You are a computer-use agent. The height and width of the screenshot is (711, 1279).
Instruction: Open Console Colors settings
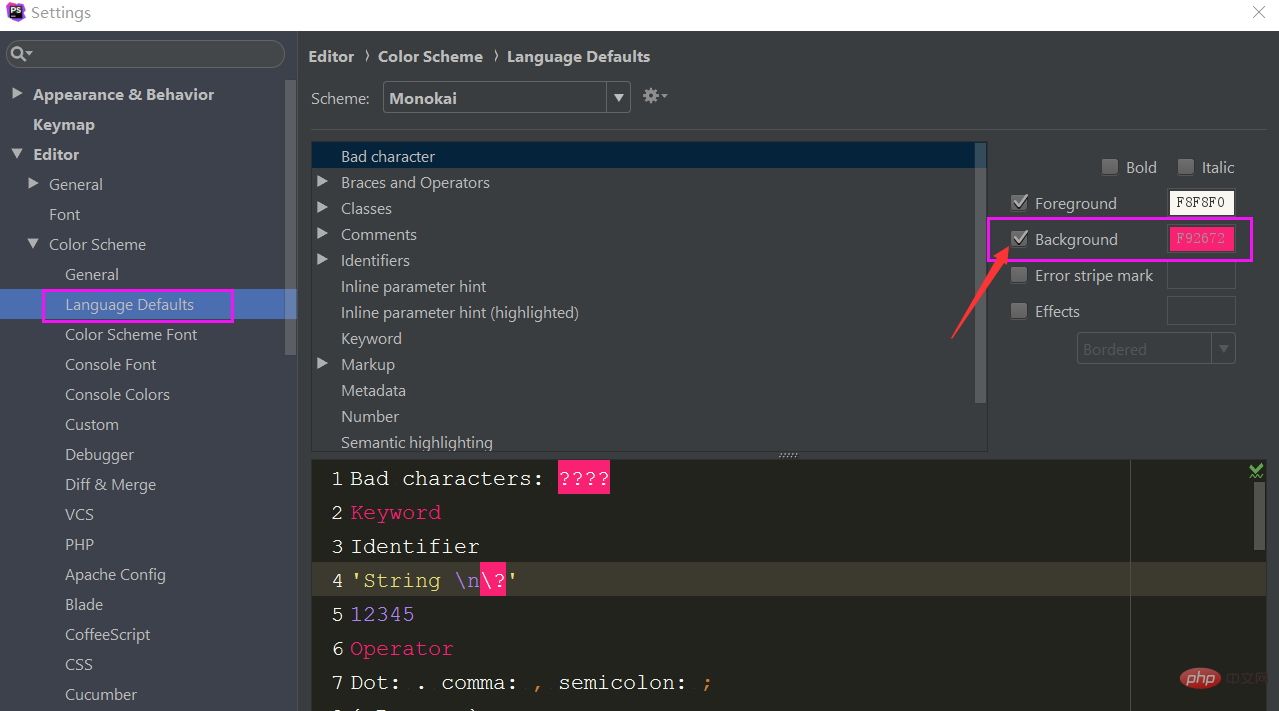tap(118, 394)
